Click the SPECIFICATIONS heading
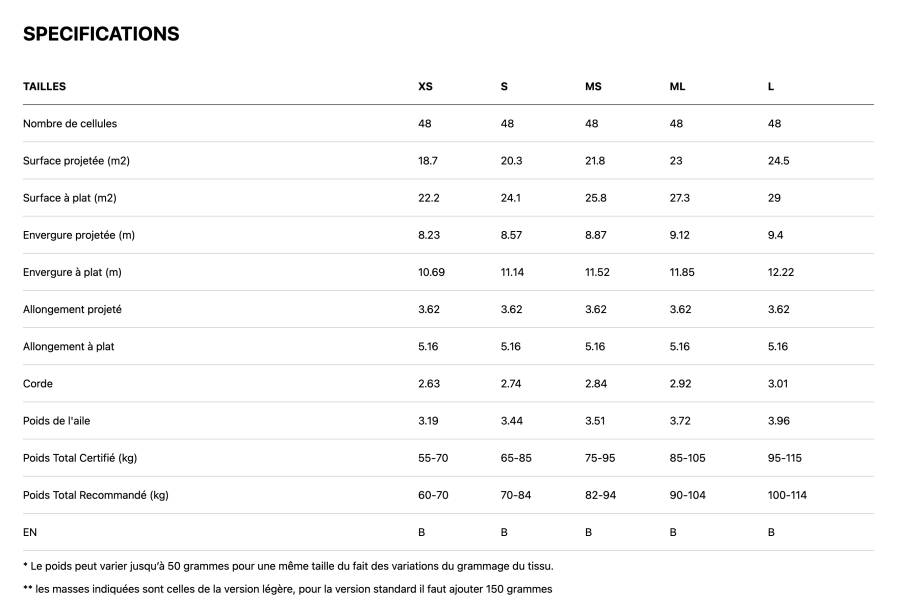Image resolution: width=899 pixels, height=613 pixels. click(101, 34)
